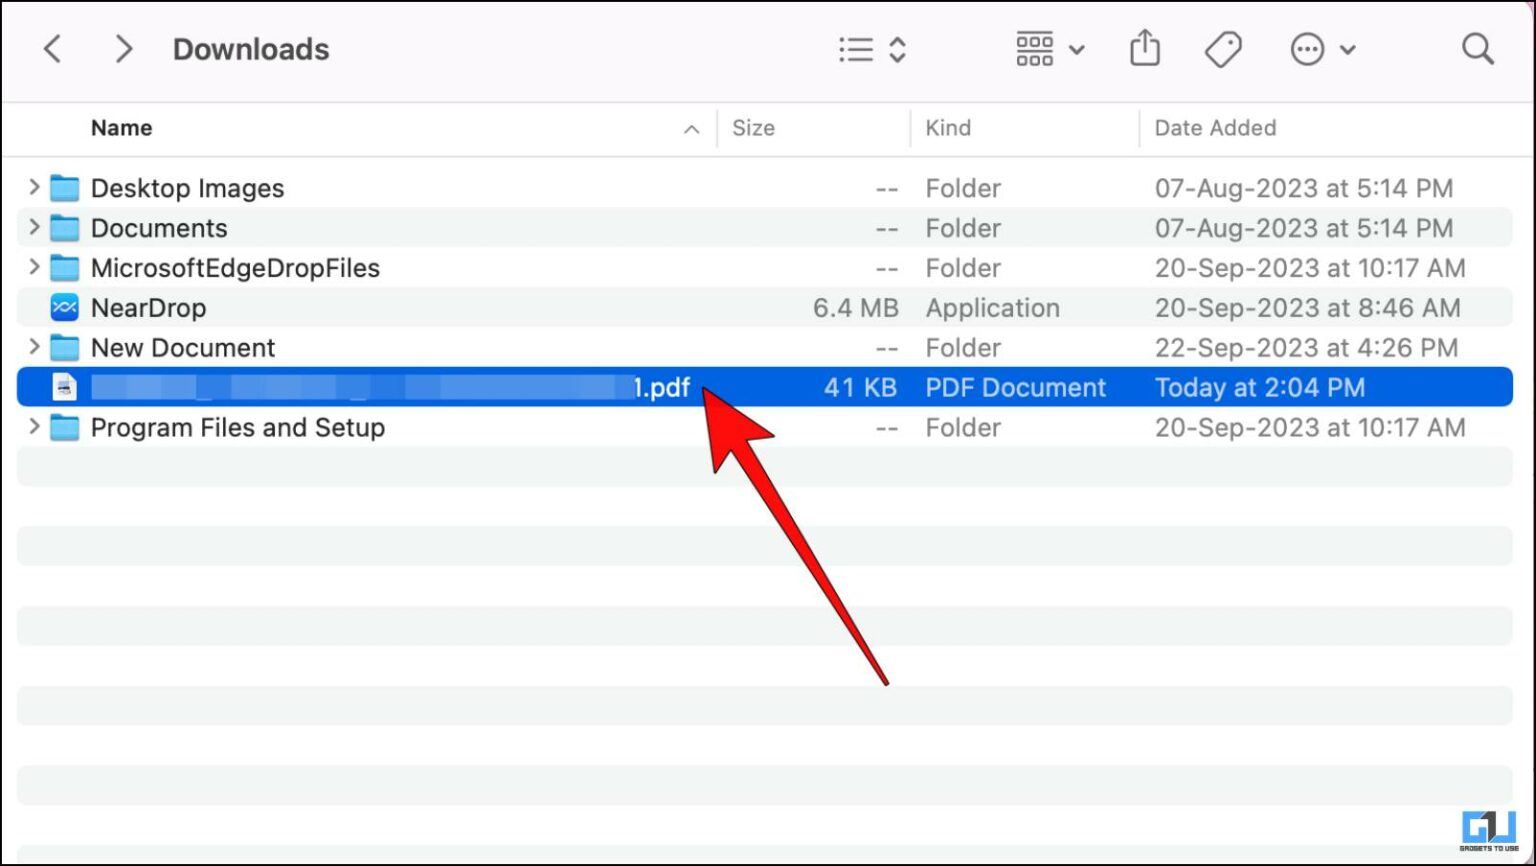Click the PDF document icon on the selected file
The width and height of the screenshot is (1536, 866).
click(x=63, y=387)
